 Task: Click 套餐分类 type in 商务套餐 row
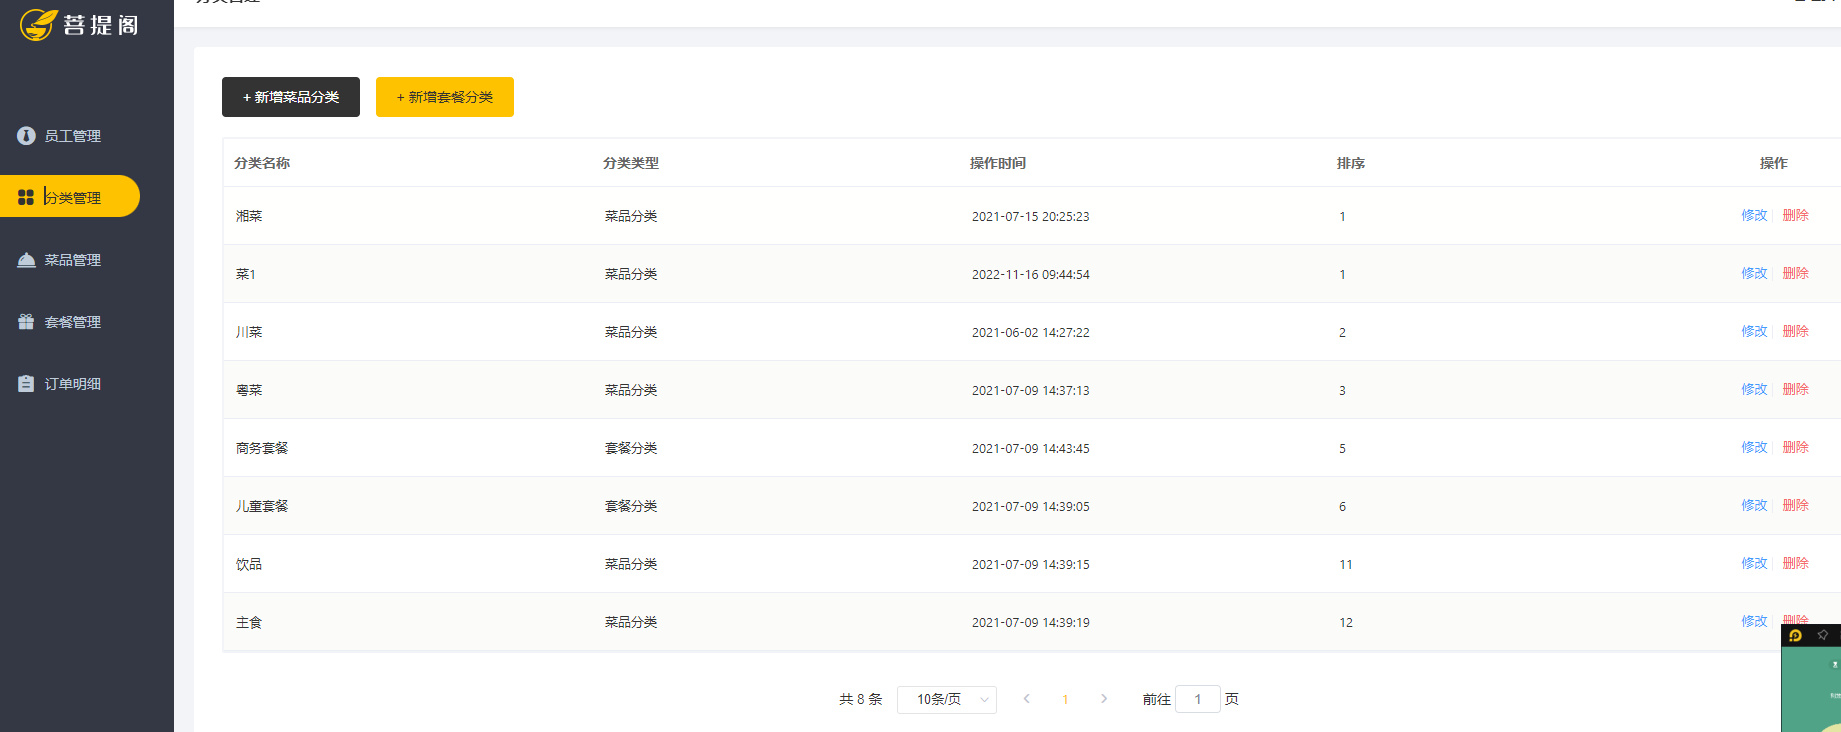click(x=631, y=448)
